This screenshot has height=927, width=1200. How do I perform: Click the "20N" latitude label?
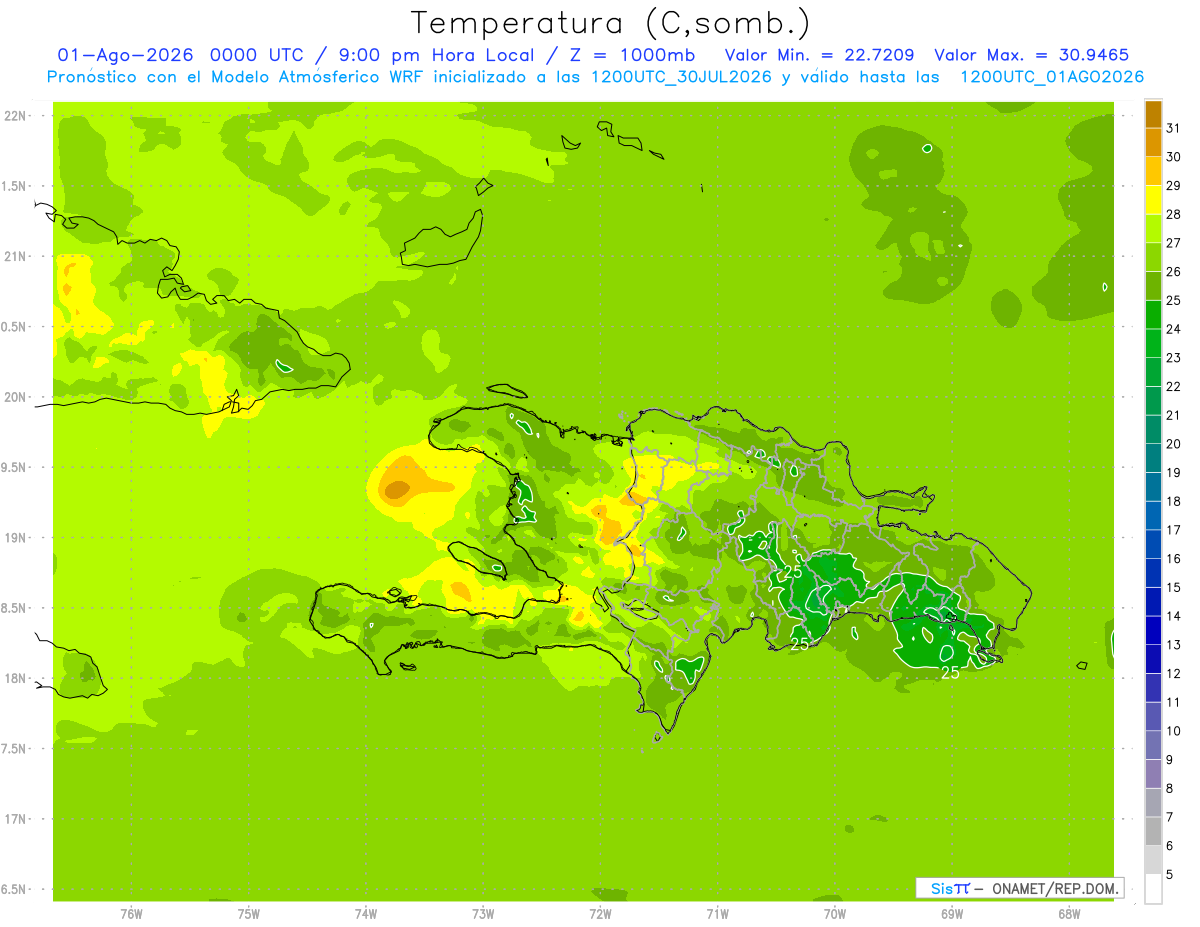click(x=14, y=398)
